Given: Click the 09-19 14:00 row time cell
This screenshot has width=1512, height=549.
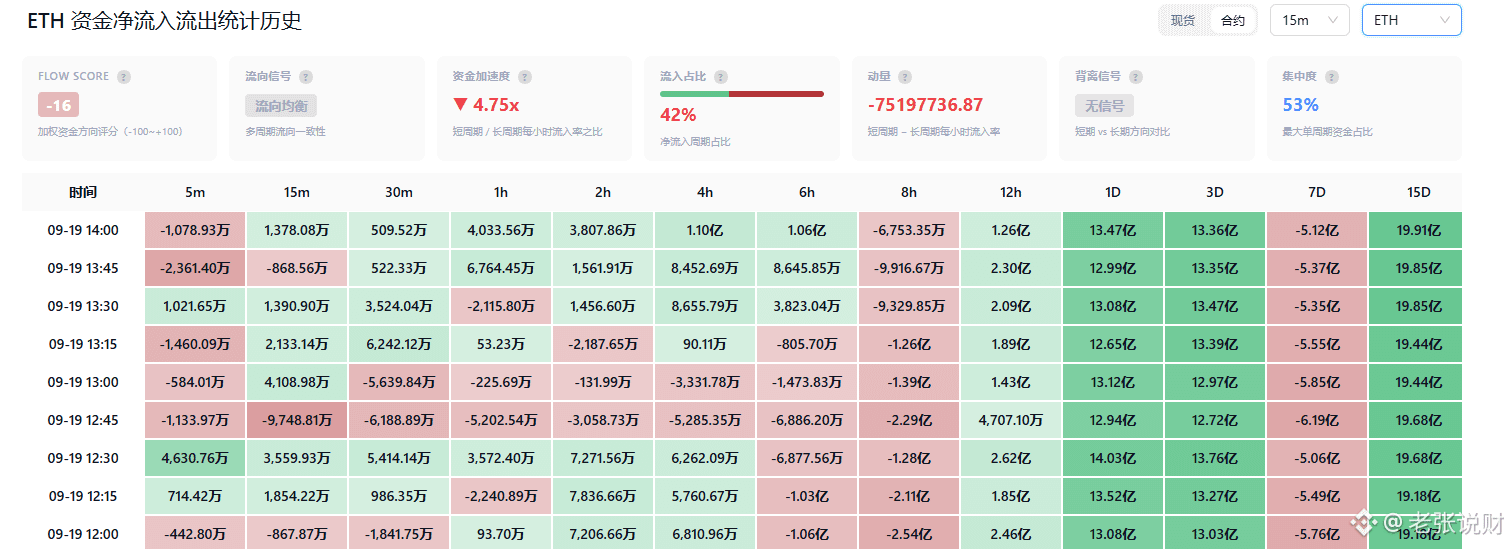Looking at the screenshot, I should [x=83, y=230].
